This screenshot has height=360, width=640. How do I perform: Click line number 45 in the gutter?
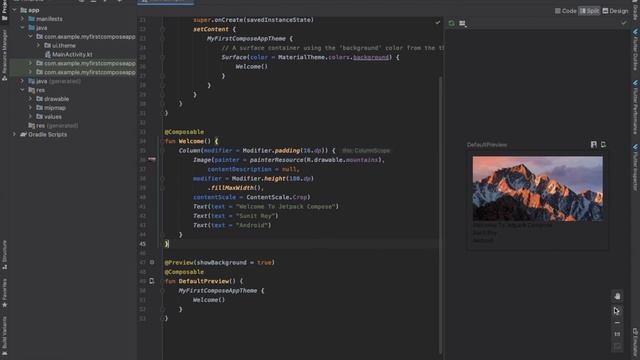(x=142, y=244)
